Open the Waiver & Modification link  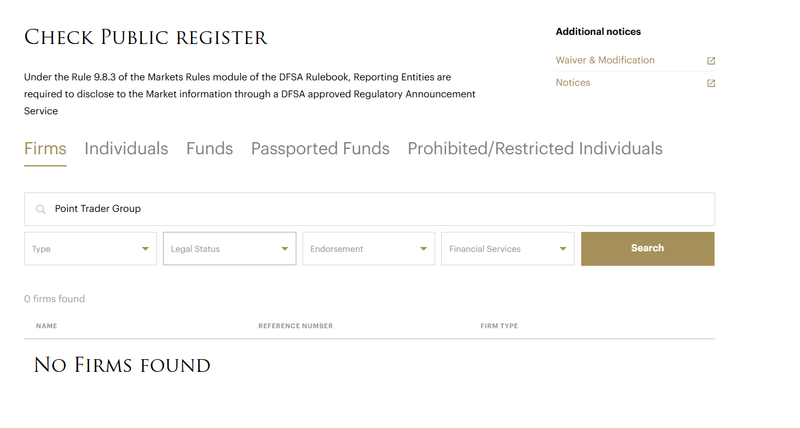[605, 60]
